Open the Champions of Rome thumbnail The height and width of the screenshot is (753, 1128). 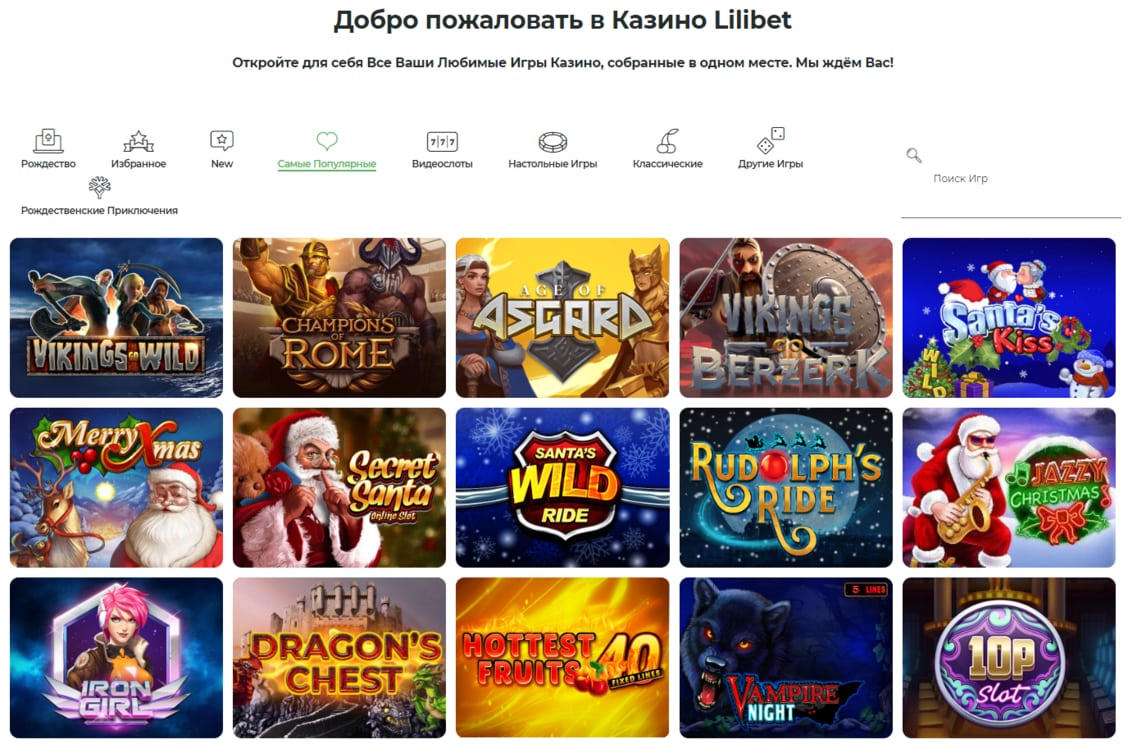[340, 318]
